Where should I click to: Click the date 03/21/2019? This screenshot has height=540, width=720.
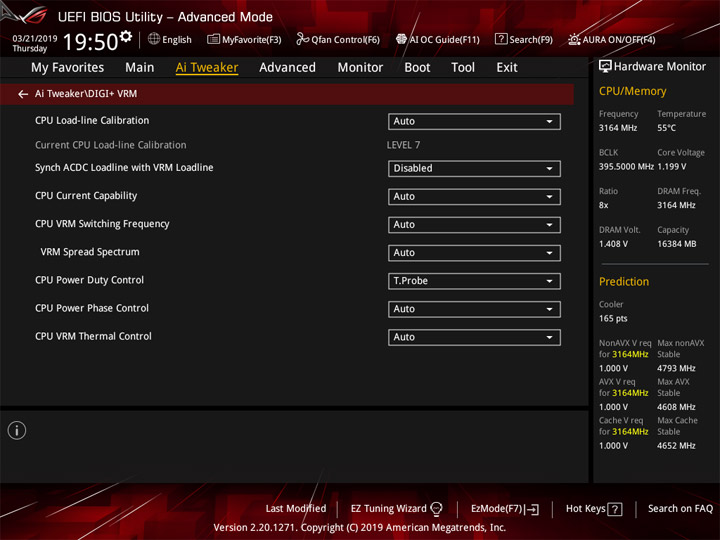(x=35, y=39)
